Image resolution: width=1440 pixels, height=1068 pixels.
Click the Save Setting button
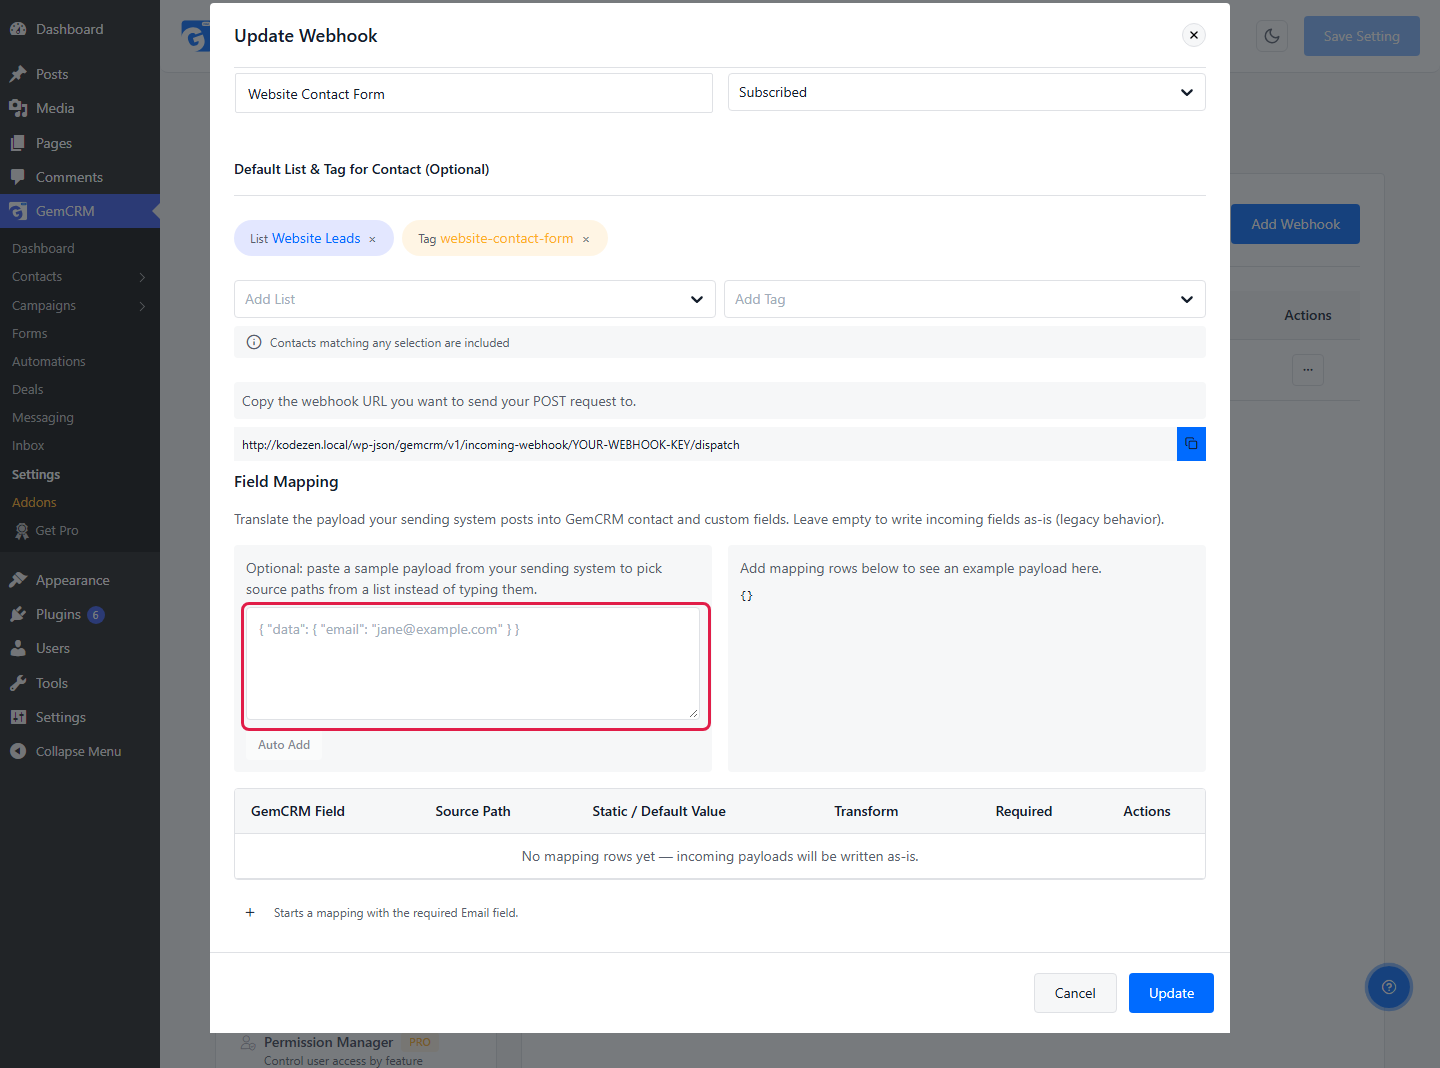point(1362,36)
